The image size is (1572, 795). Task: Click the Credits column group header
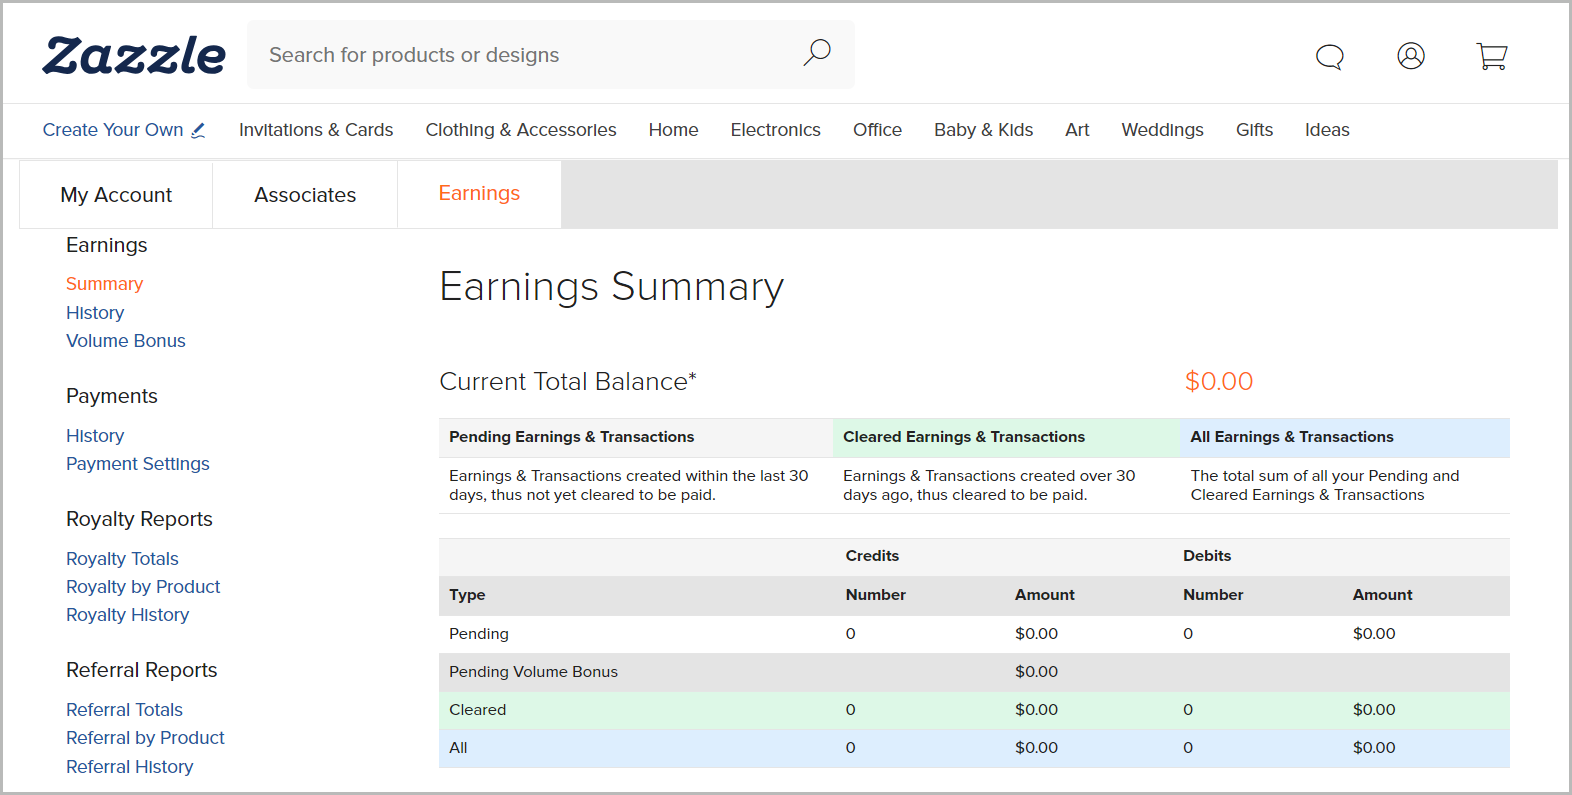pos(872,556)
